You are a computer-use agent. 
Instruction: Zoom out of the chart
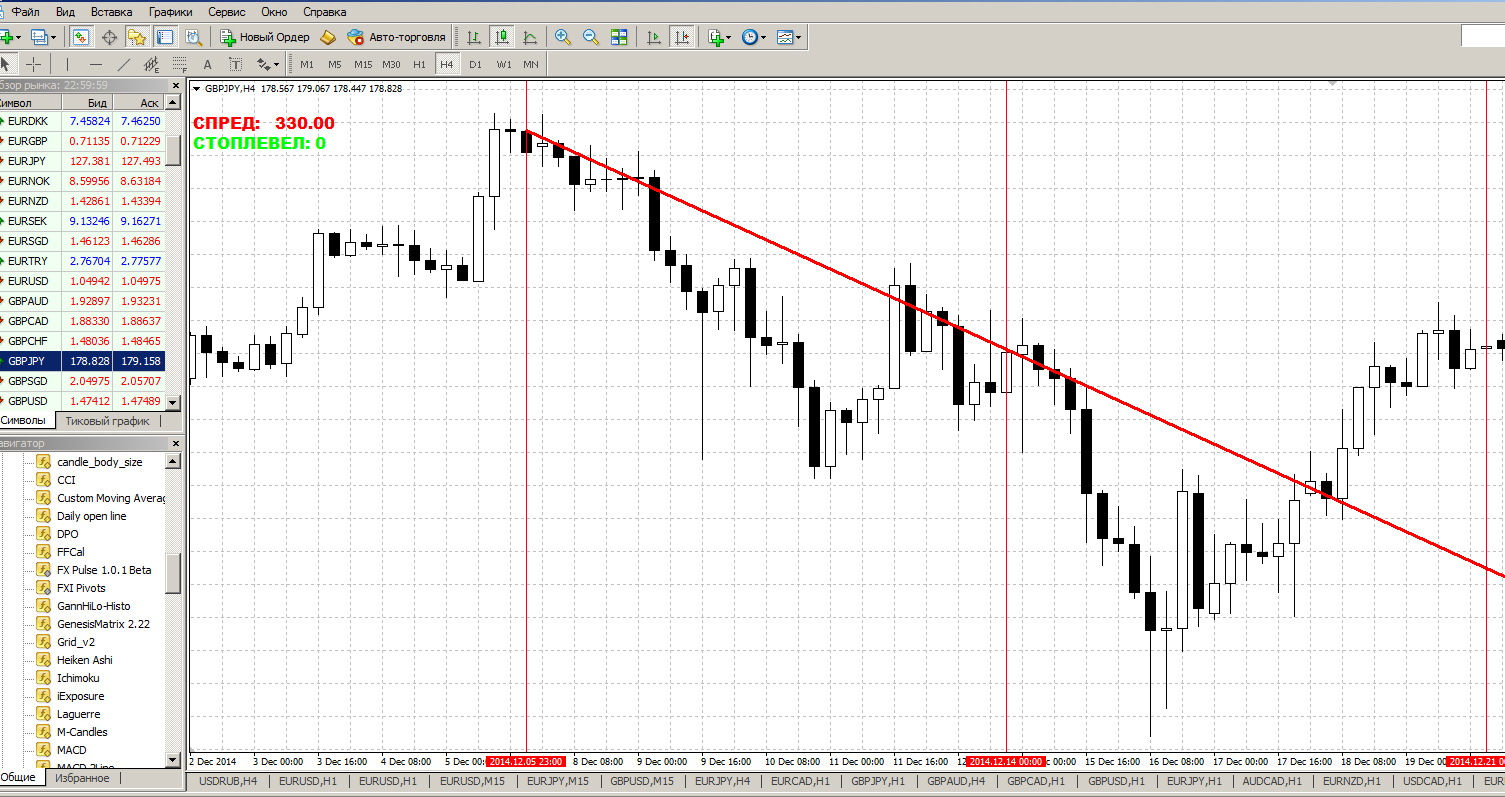[591, 37]
